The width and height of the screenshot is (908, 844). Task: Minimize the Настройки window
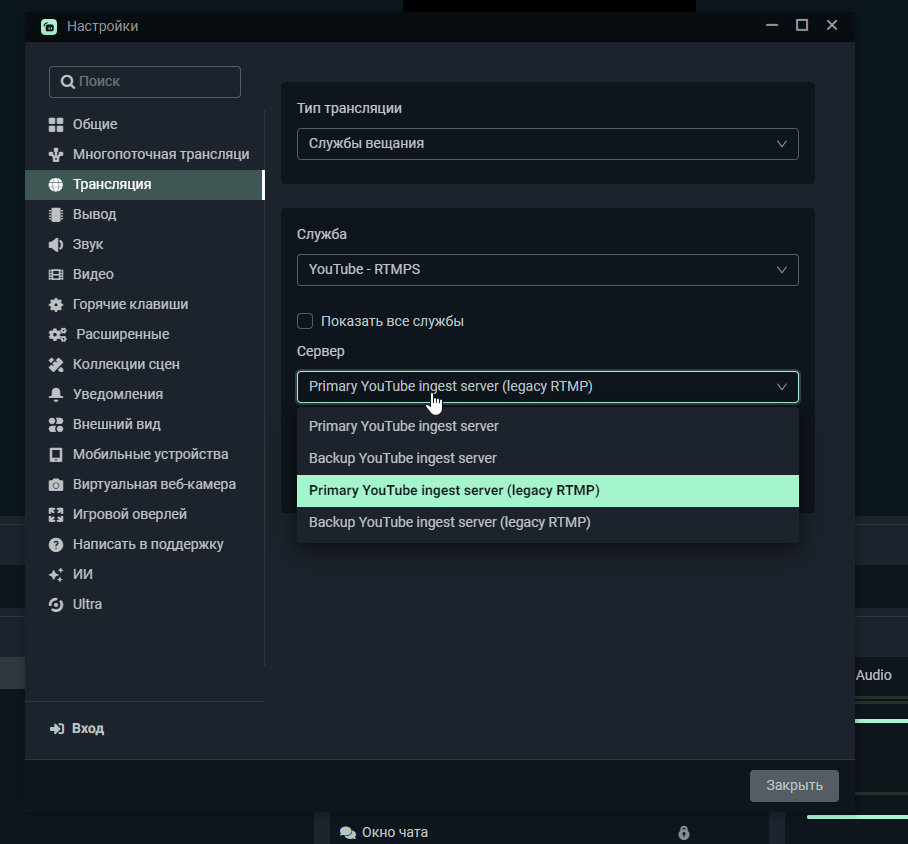[x=772, y=25]
